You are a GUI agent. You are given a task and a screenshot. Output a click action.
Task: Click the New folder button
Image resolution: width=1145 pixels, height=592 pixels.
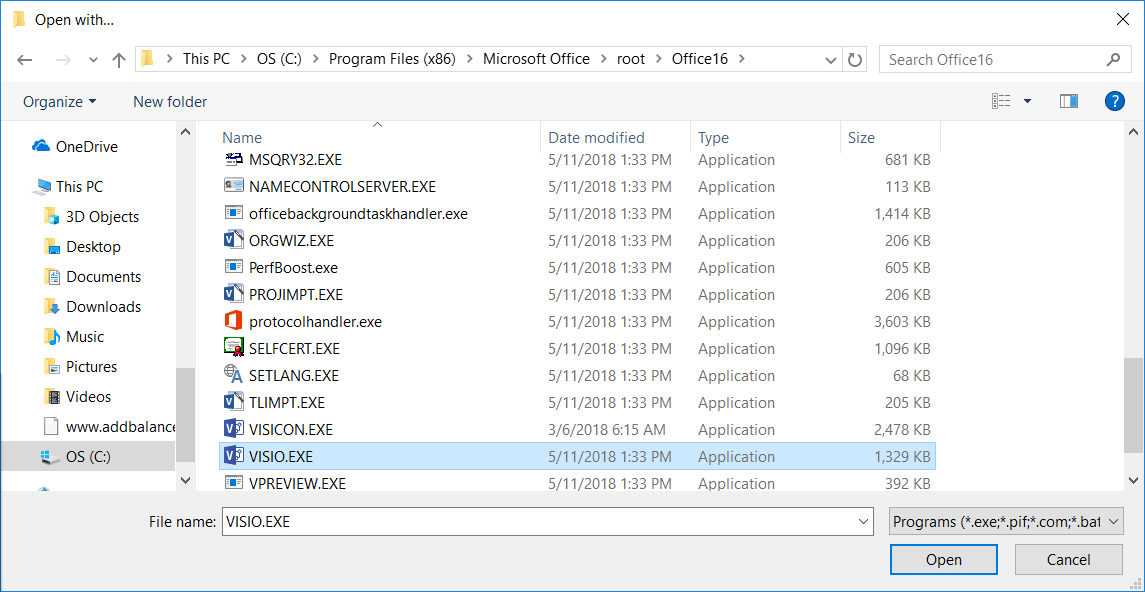[170, 101]
